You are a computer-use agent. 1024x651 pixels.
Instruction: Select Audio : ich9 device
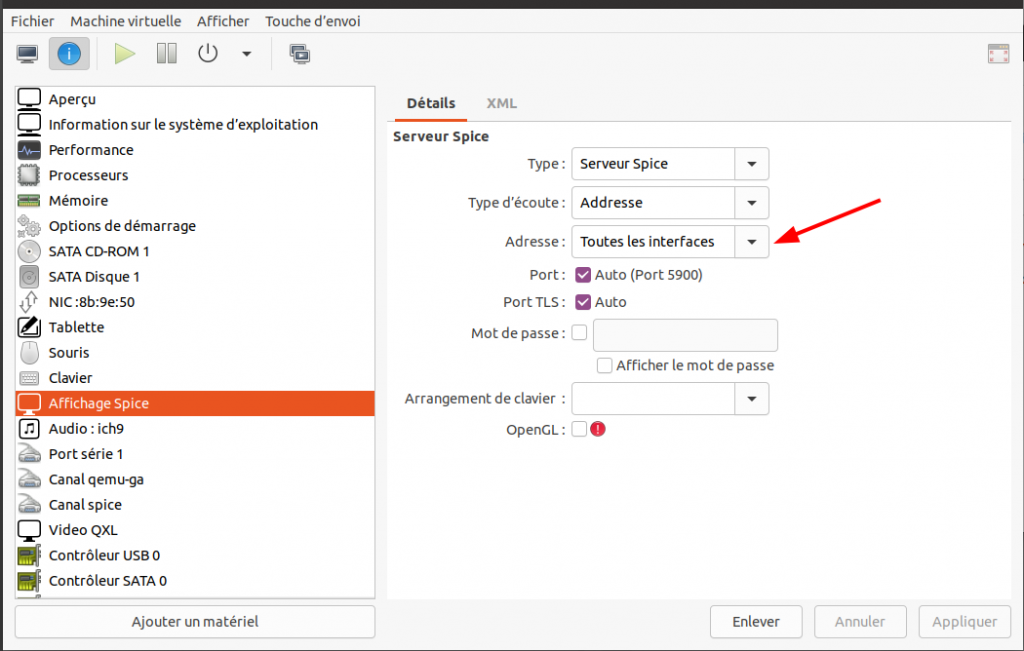click(x=195, y=429)
